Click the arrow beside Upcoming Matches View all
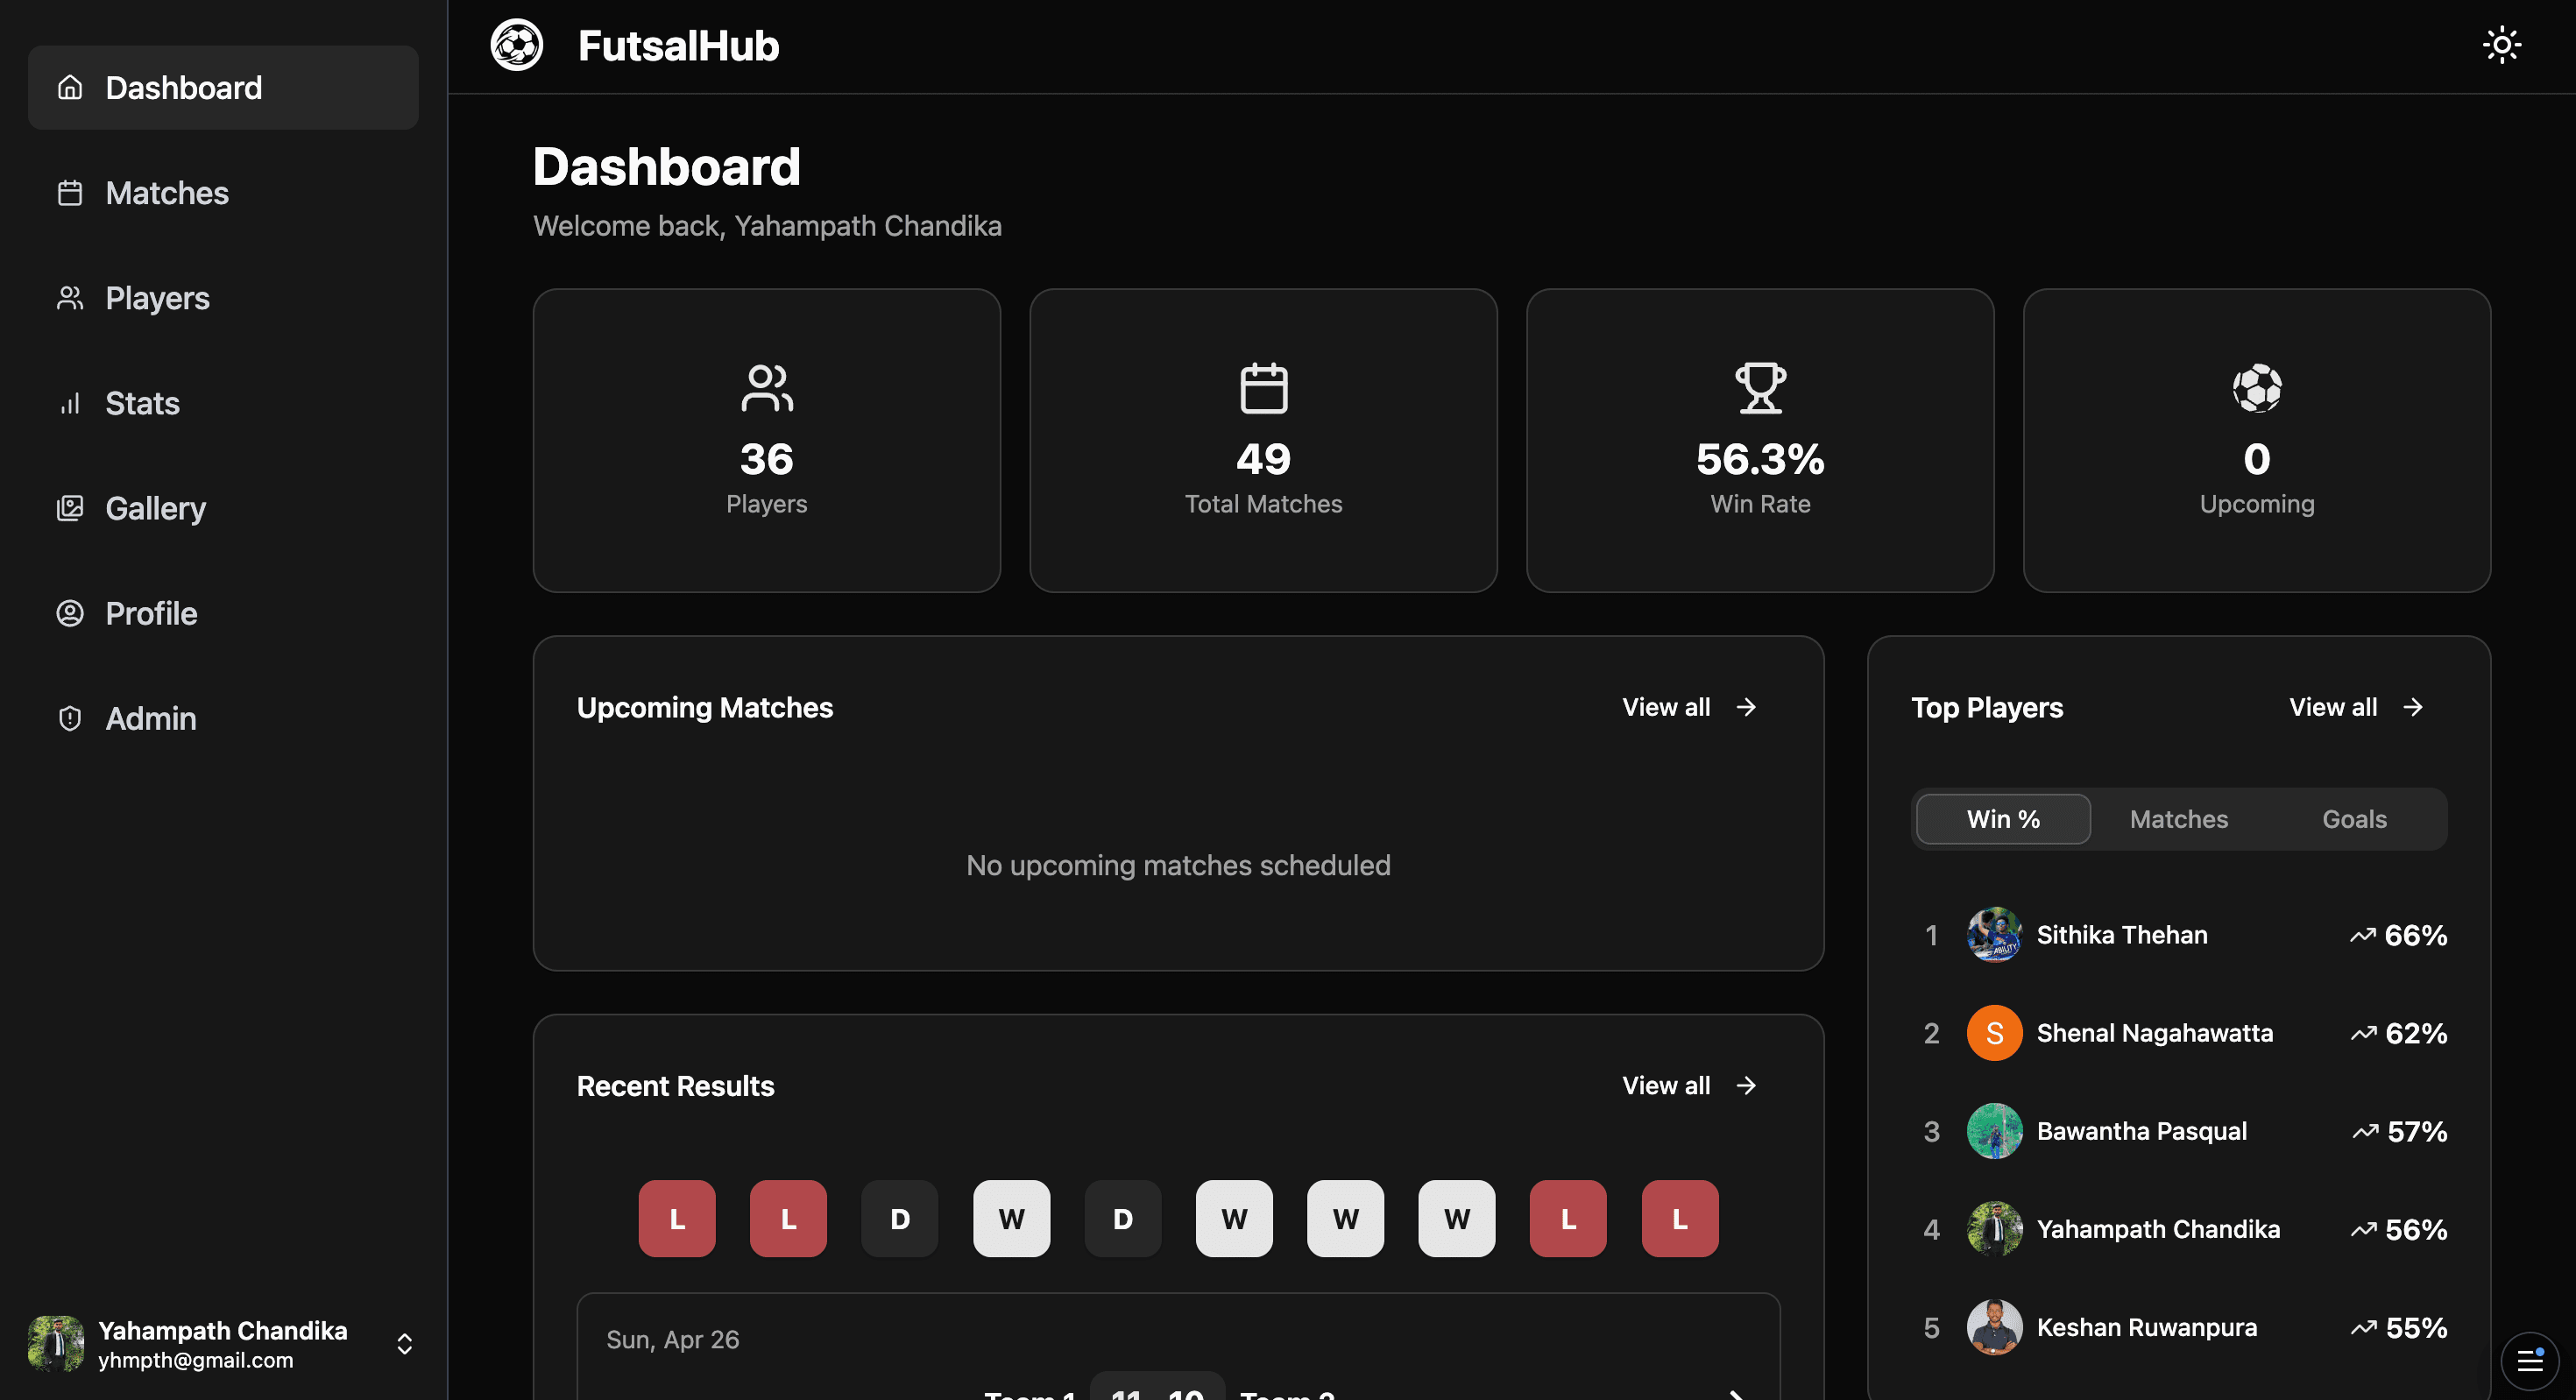2576x1400 pixels. pos(1747,707)
